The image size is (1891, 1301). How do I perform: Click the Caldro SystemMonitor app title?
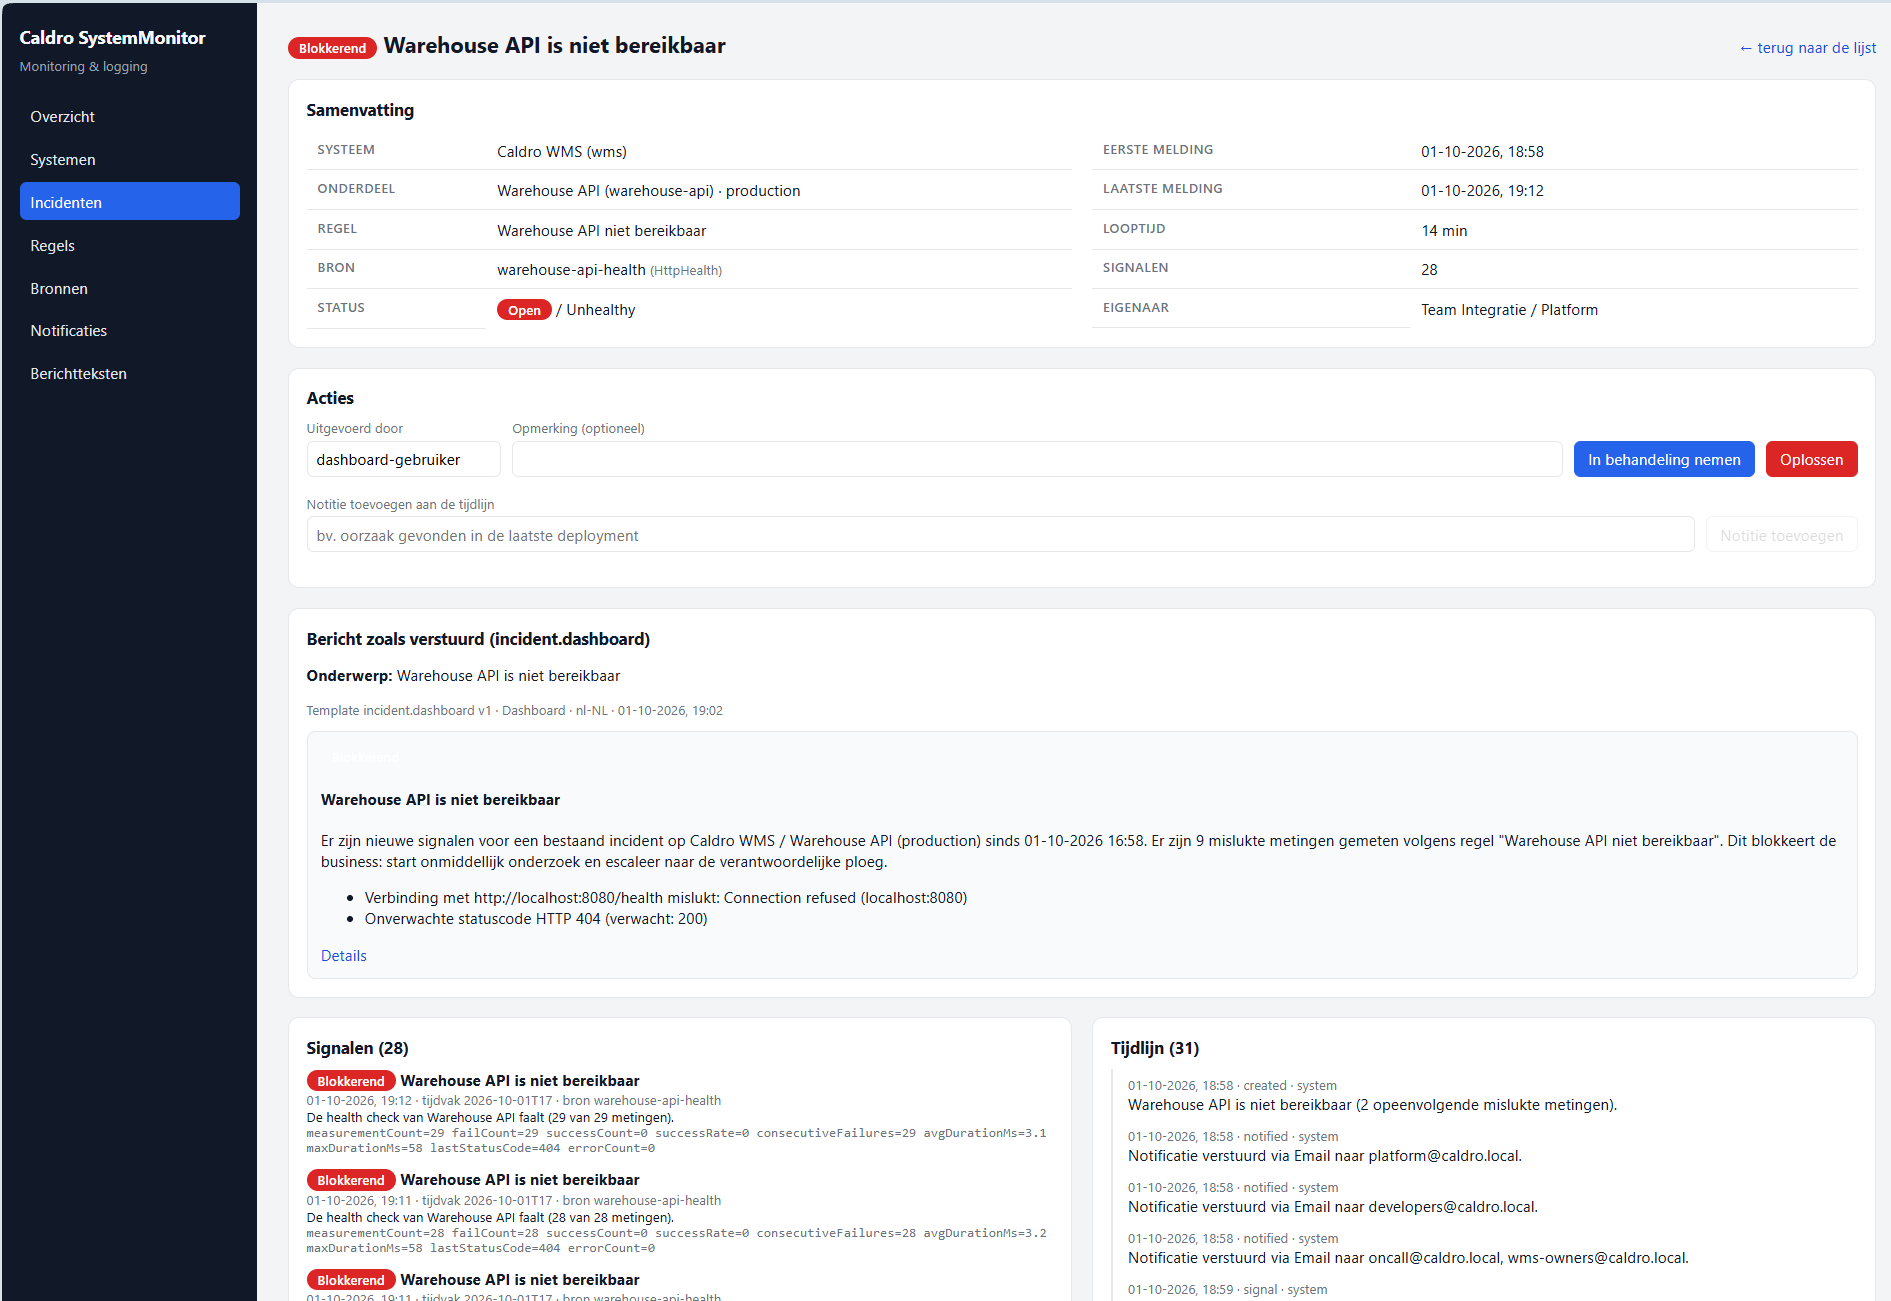pyautogui.click(x=112, y=38)
